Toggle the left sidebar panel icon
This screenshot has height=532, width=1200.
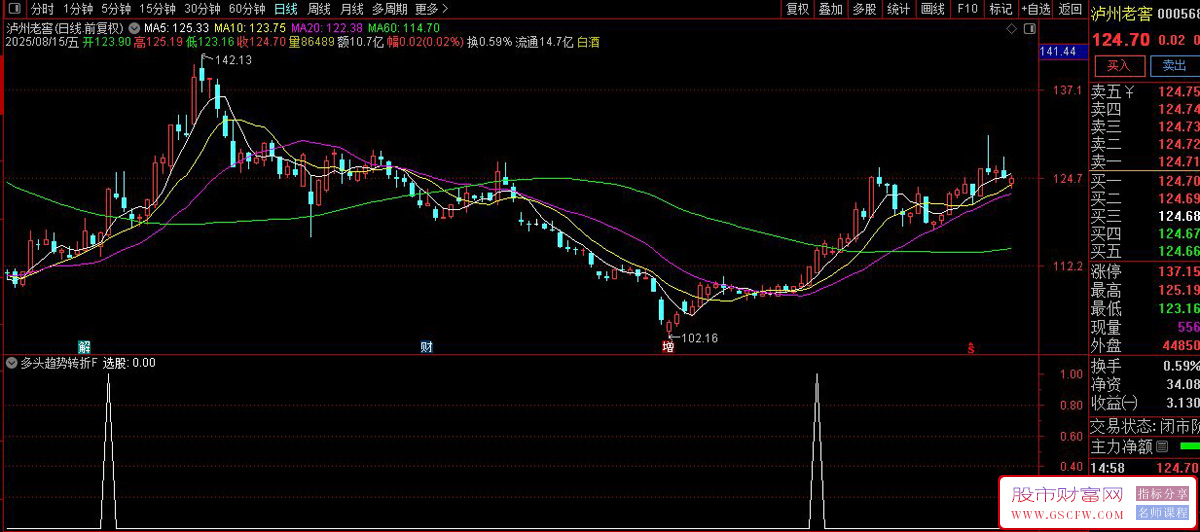click(x=17, y=9)
